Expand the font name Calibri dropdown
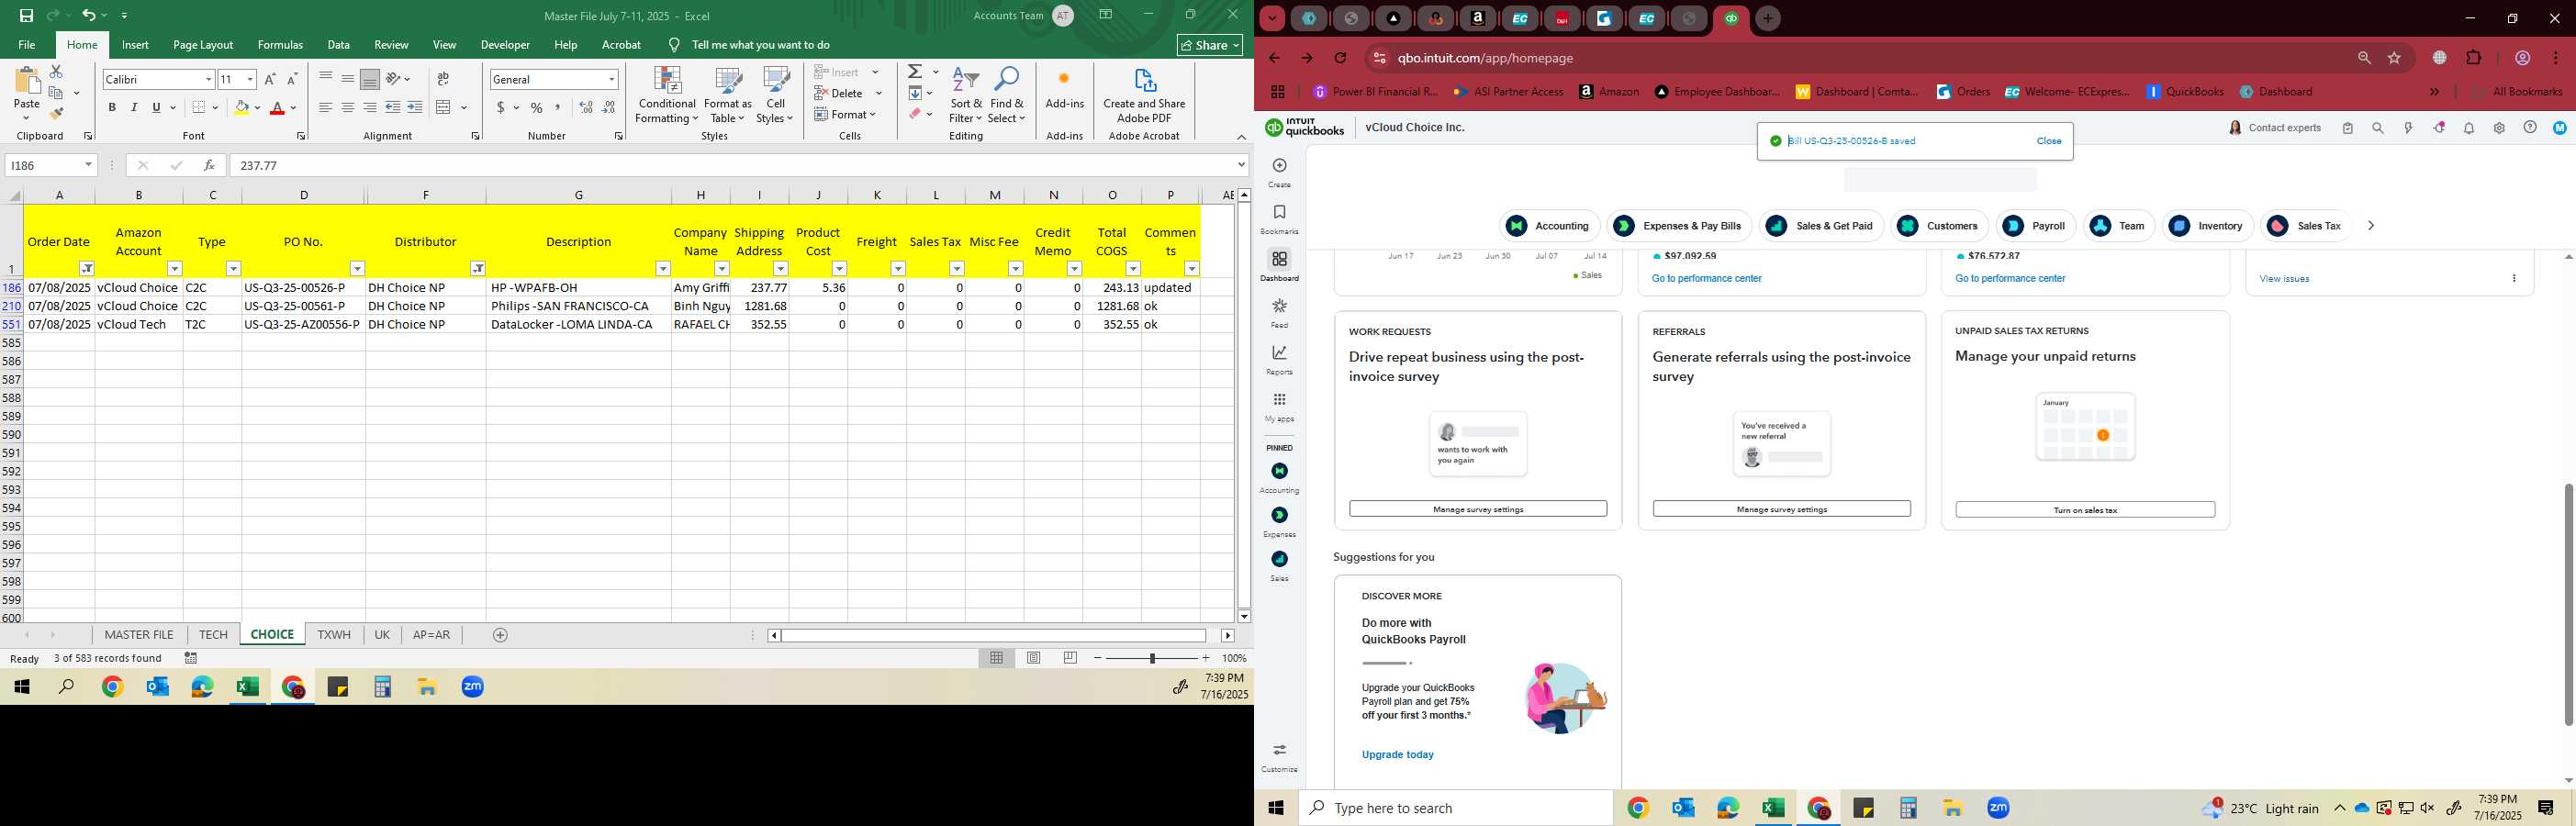Image resolution: width=2576 pixels, height=826 pixels. click(x=208, y=80)
